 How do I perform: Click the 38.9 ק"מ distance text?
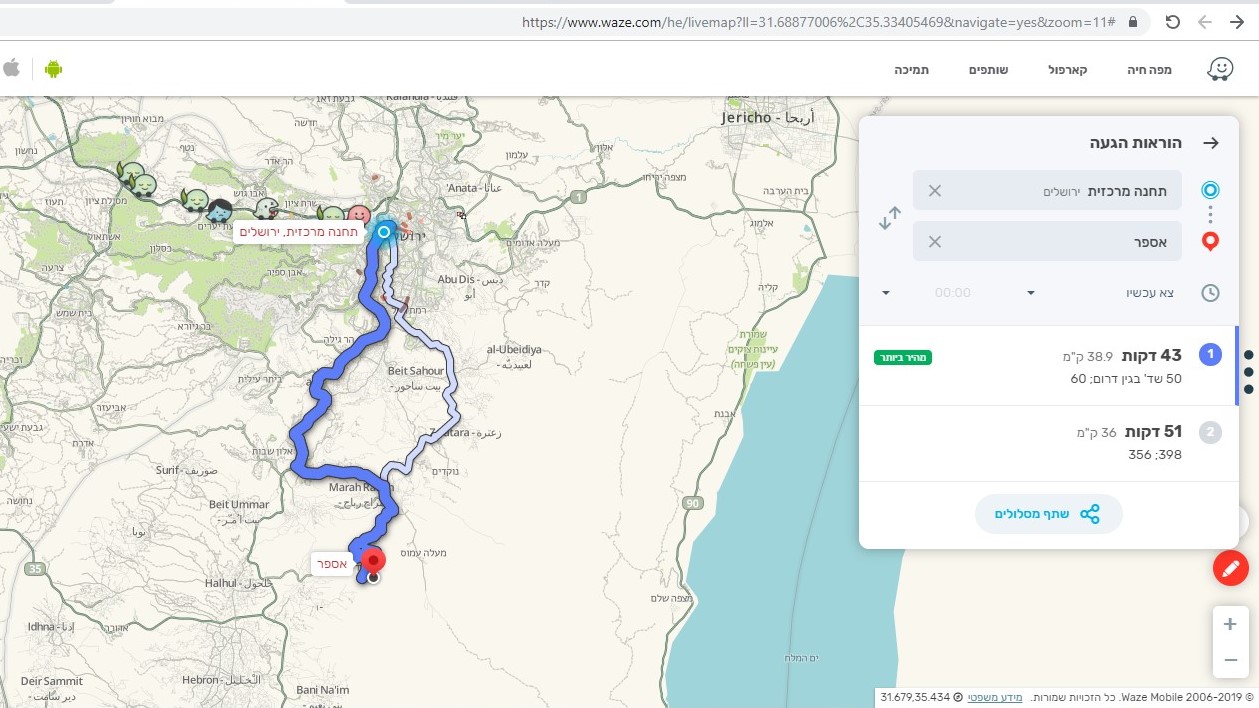(x=1088, y=356)
